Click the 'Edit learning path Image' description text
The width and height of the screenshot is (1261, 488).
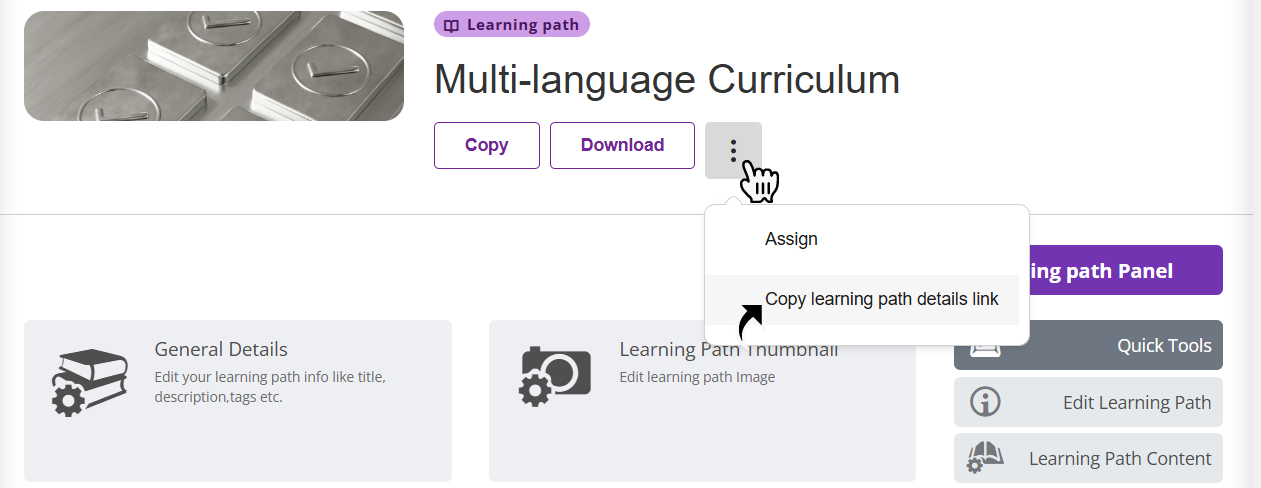697,377
